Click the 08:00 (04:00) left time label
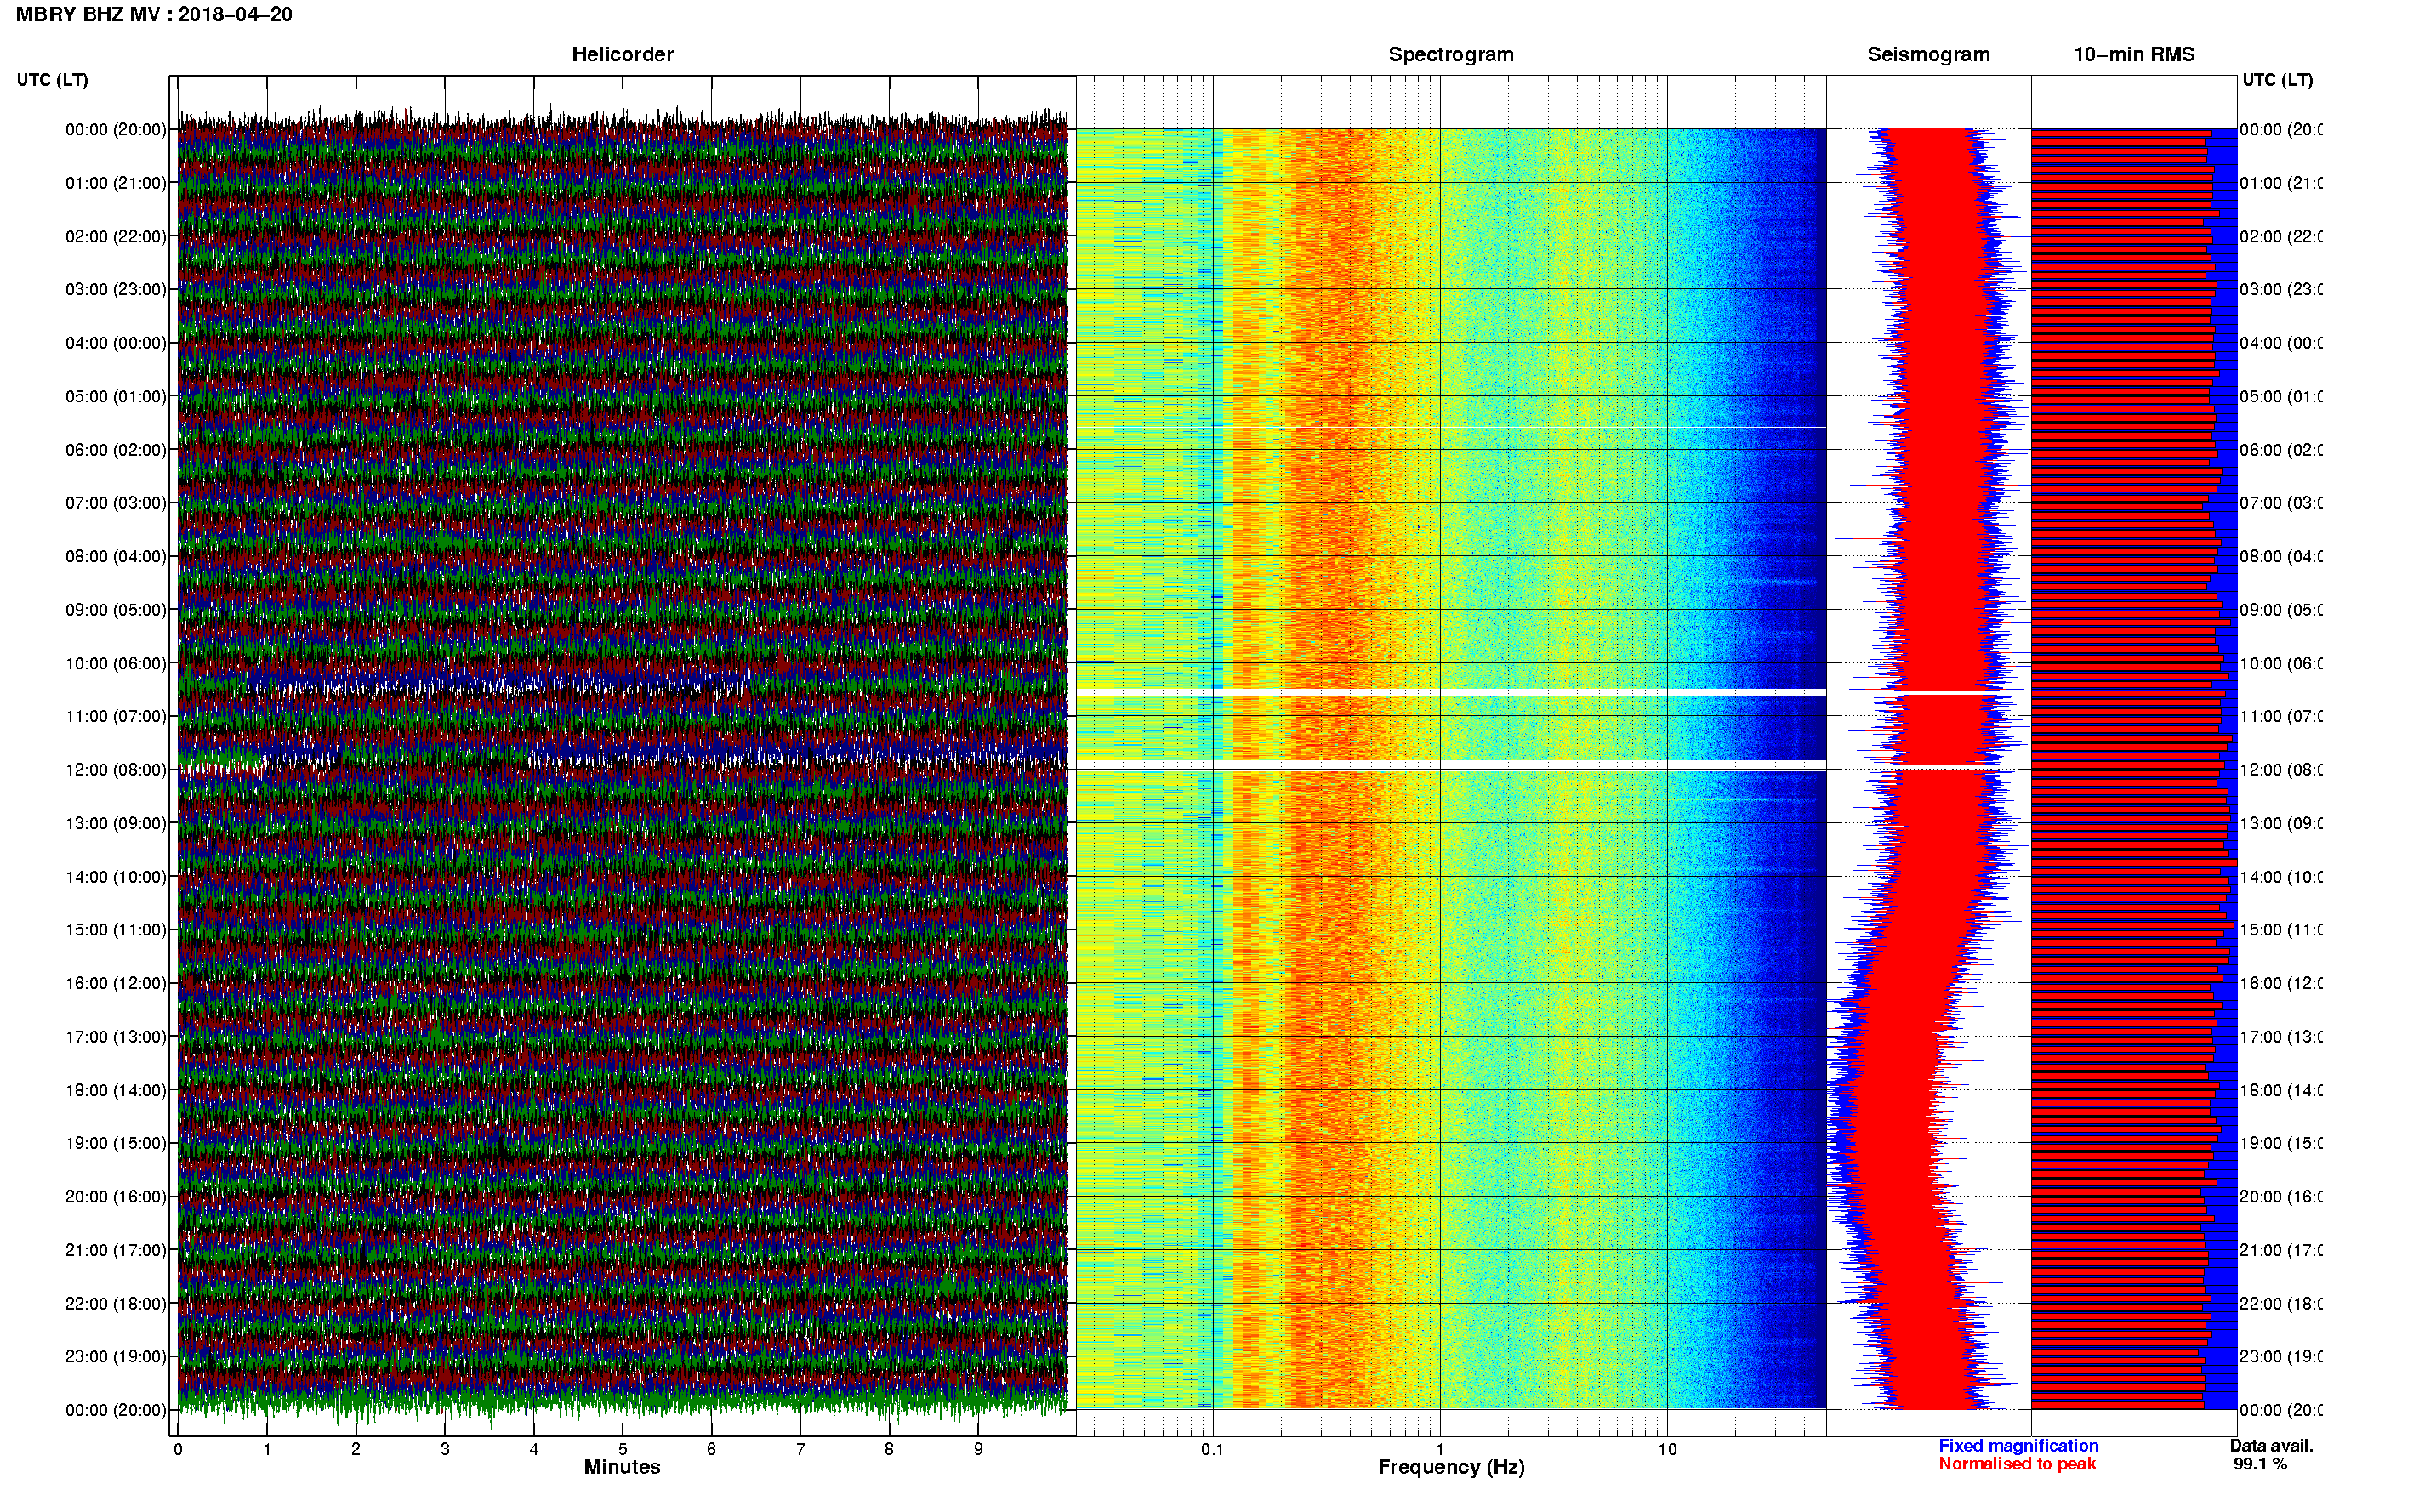The width and height of the screenshot is (2419, 1512). (x=116, y=556)
